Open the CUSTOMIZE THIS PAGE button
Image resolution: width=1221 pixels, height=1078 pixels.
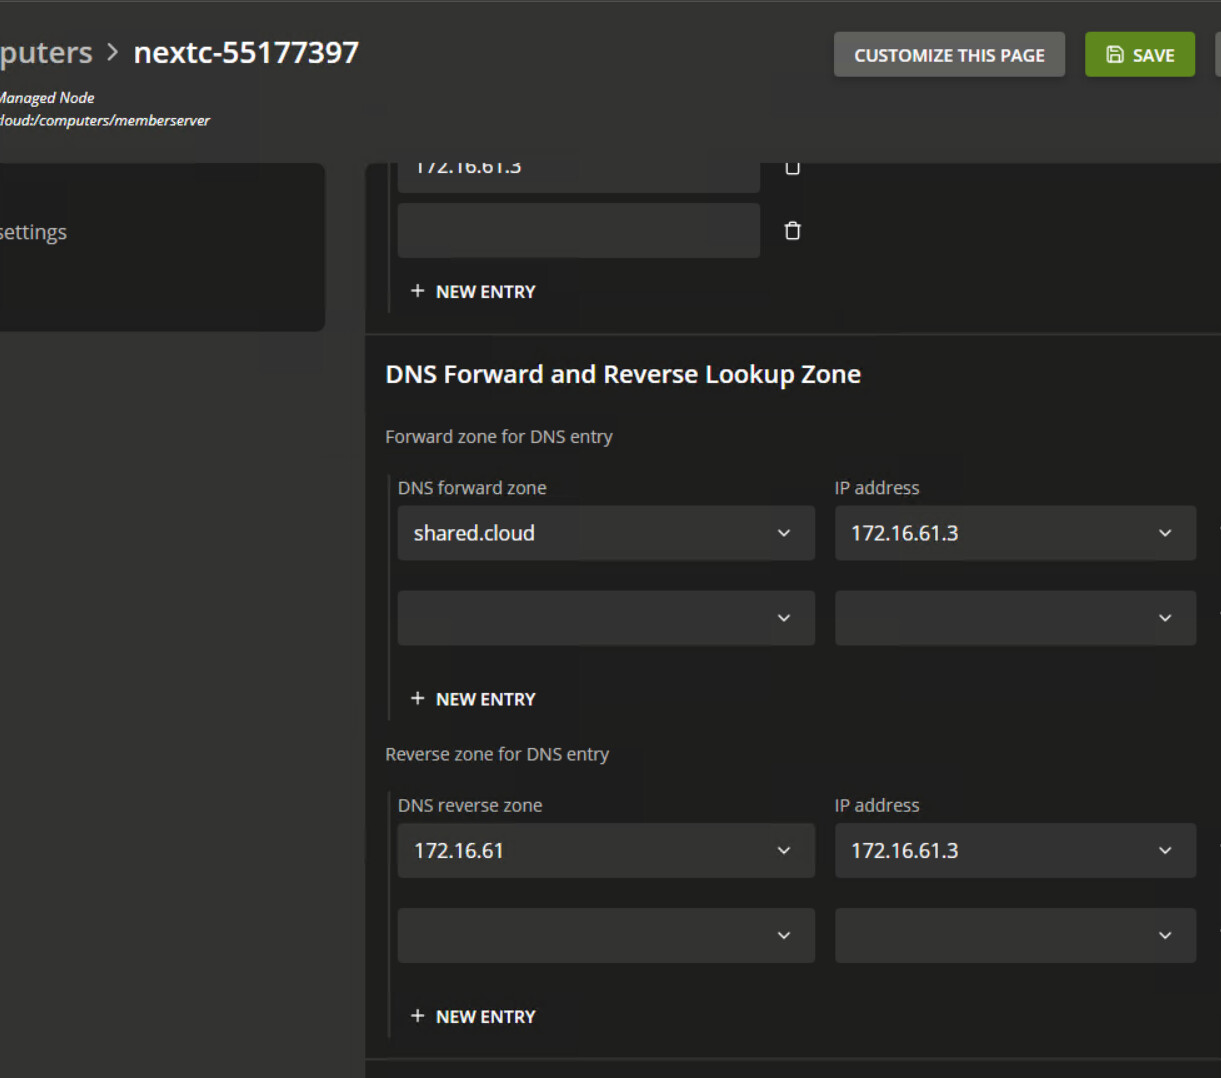point(948,55)
